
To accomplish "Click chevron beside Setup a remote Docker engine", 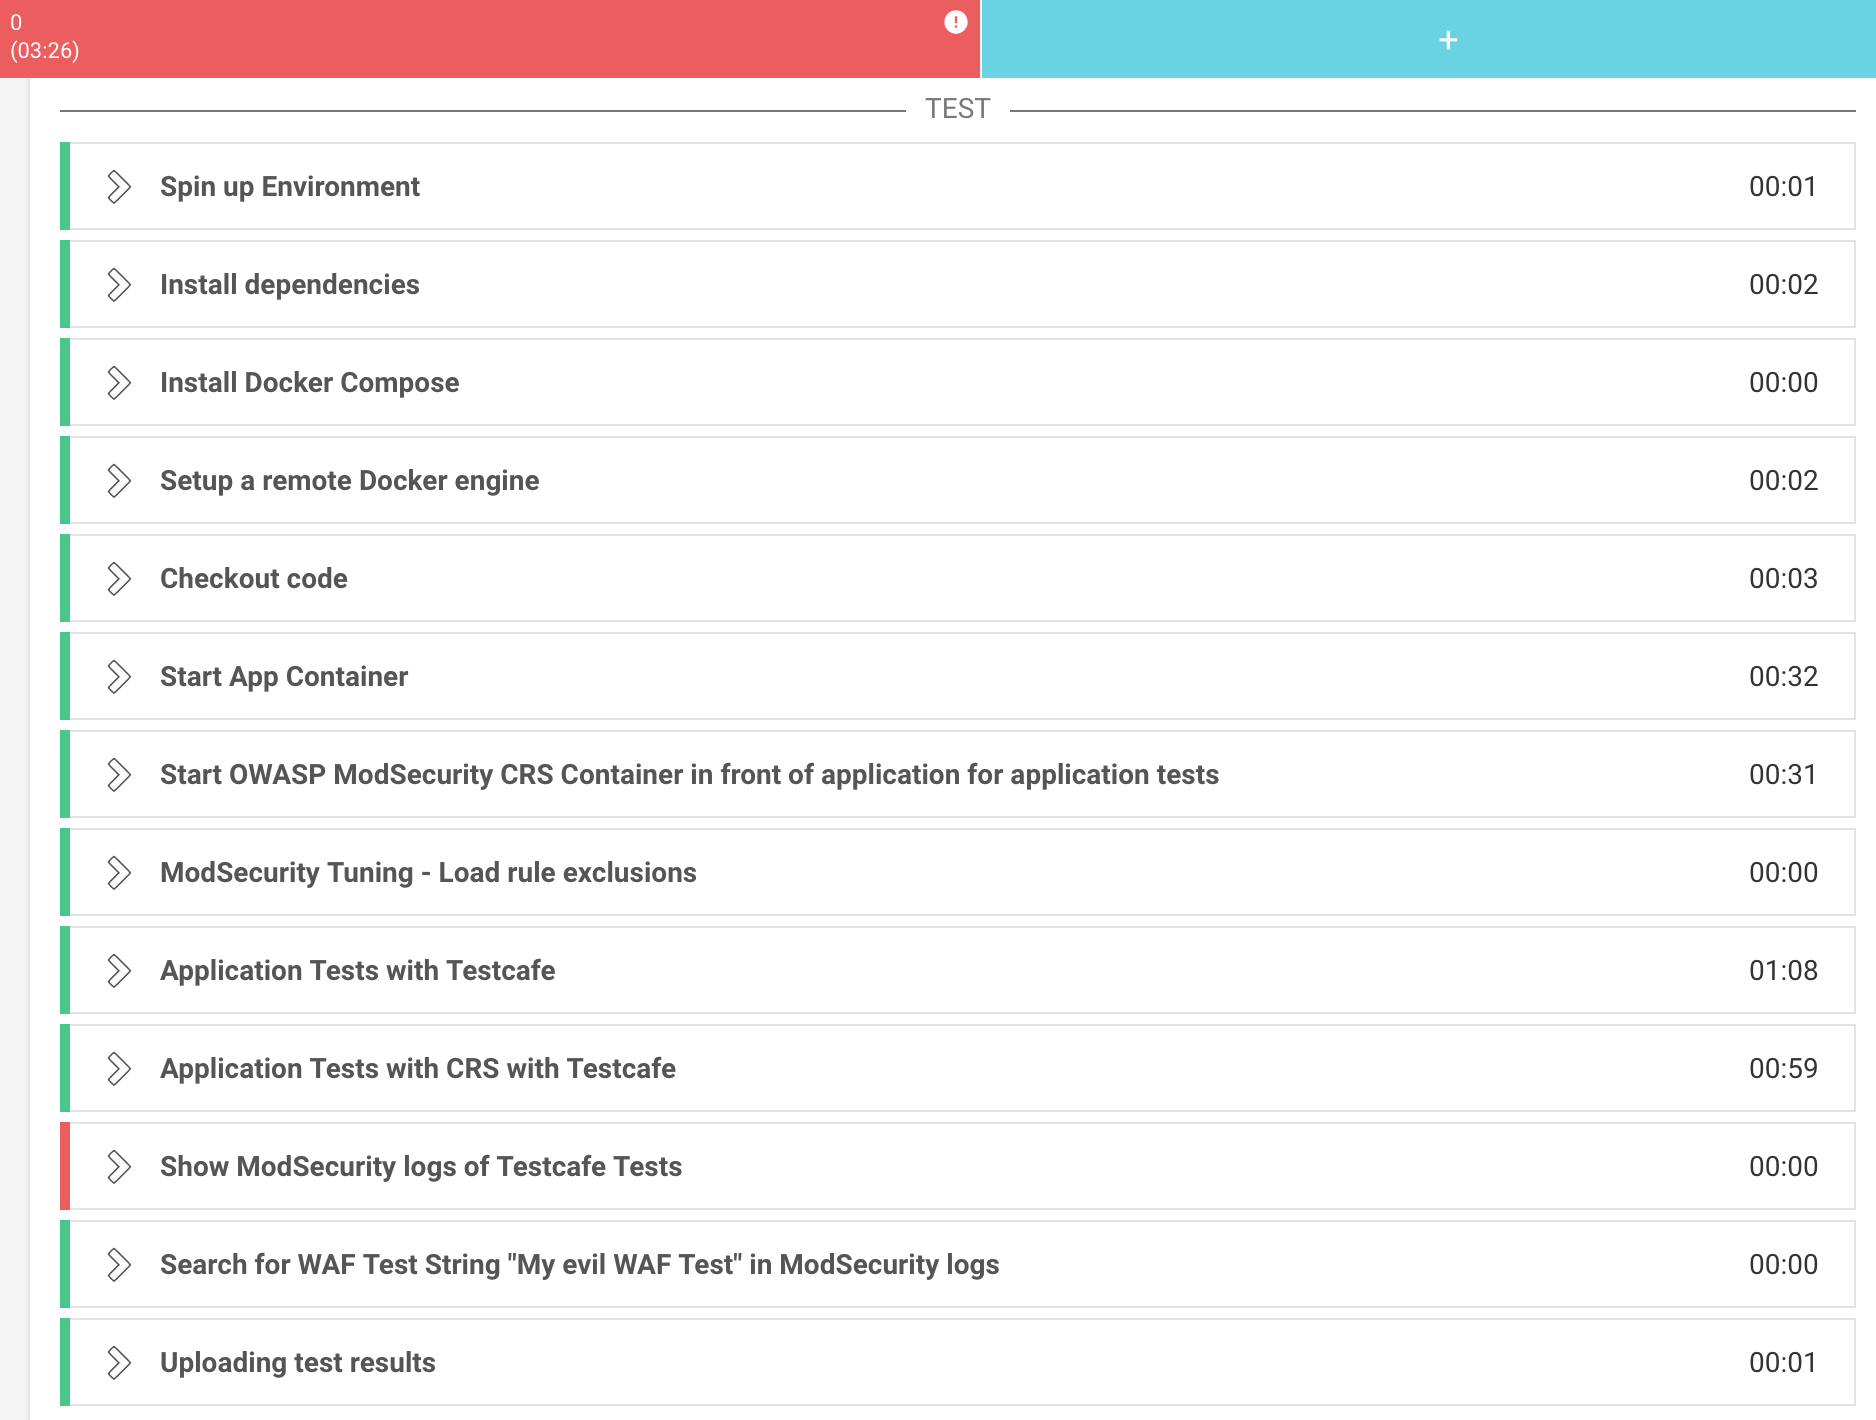I will click(119, 481).
